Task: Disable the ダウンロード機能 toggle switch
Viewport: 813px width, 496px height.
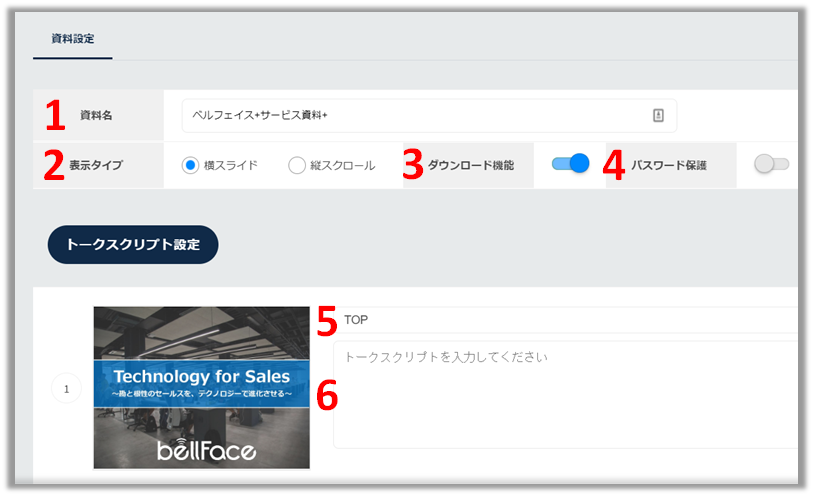Action: (570, 164)
